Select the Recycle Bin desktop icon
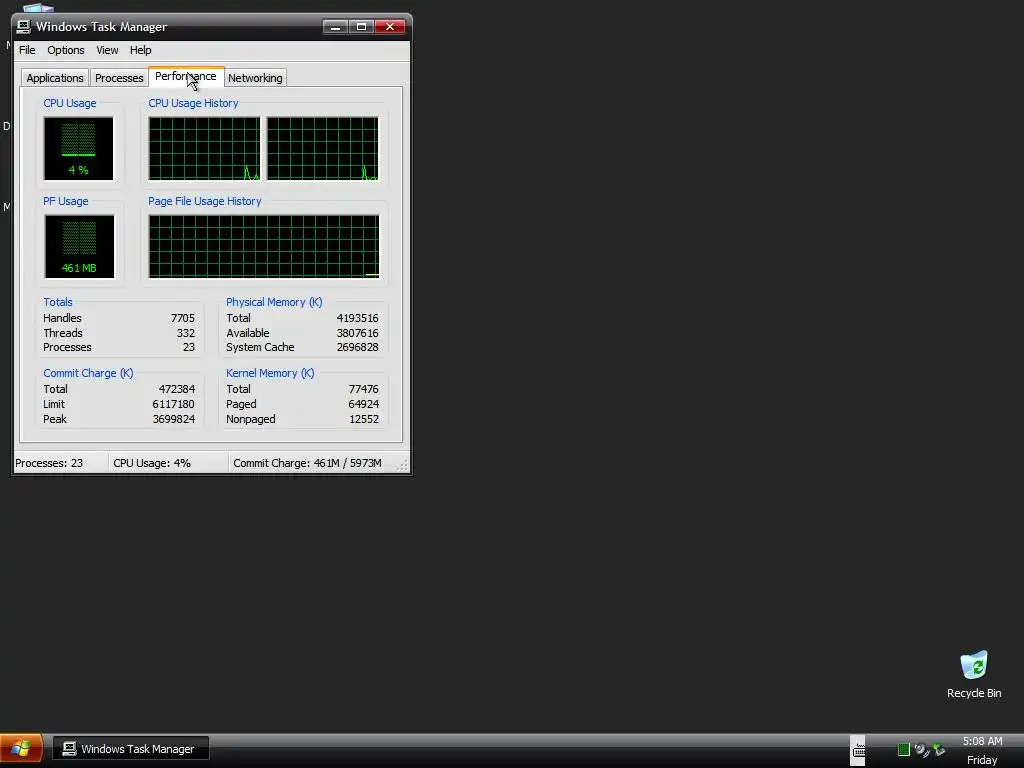Image resolution: width=1024 pixels, height=768 pixels. click(x=974, y=675)
